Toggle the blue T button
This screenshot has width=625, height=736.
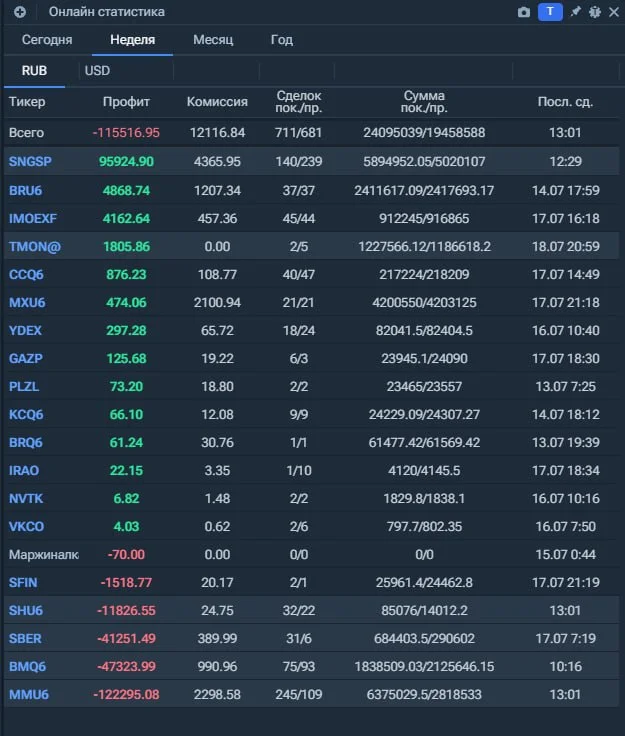550,12
